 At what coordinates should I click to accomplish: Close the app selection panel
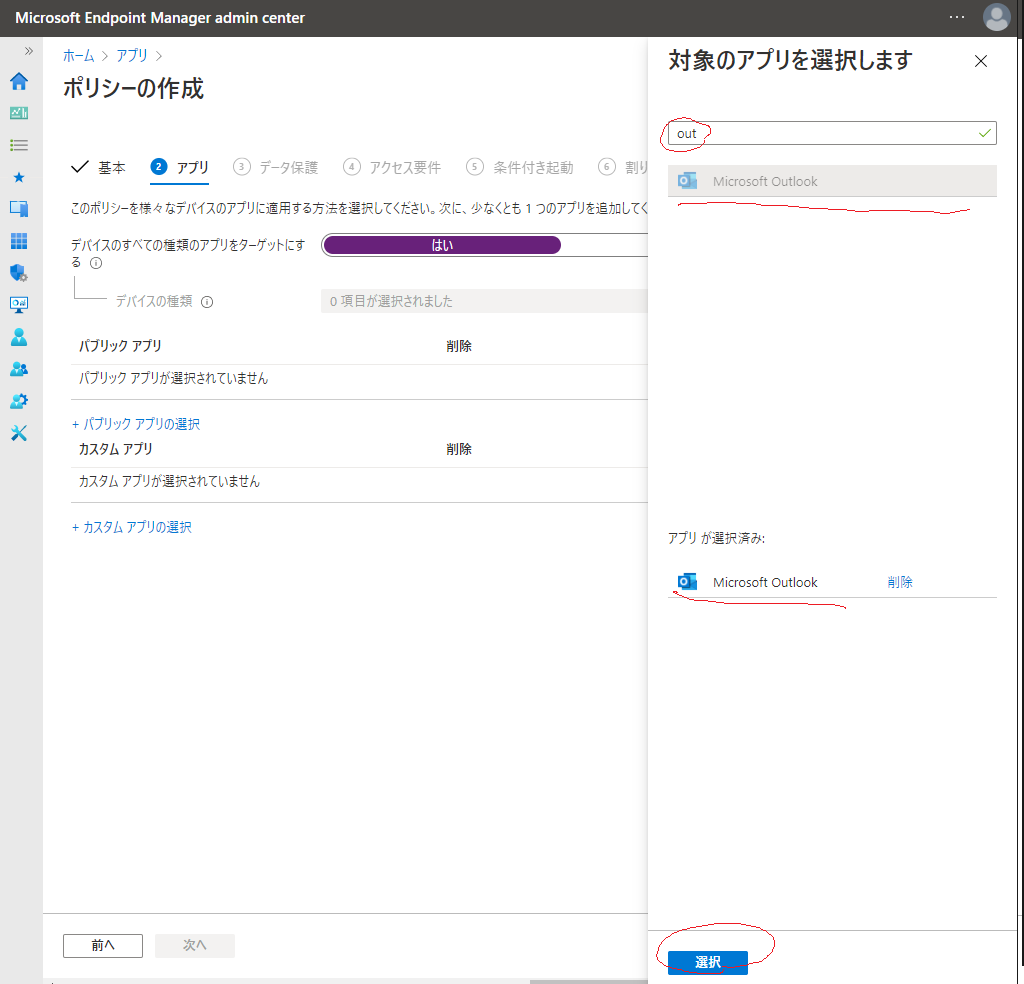click(x=980, y=61)
